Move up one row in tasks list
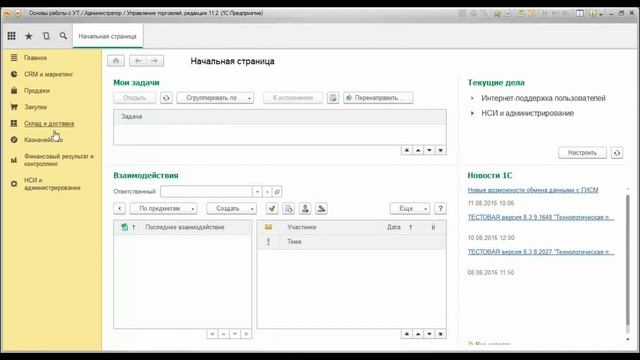Viewport: 640px width, 360px height. pos(418,151)
